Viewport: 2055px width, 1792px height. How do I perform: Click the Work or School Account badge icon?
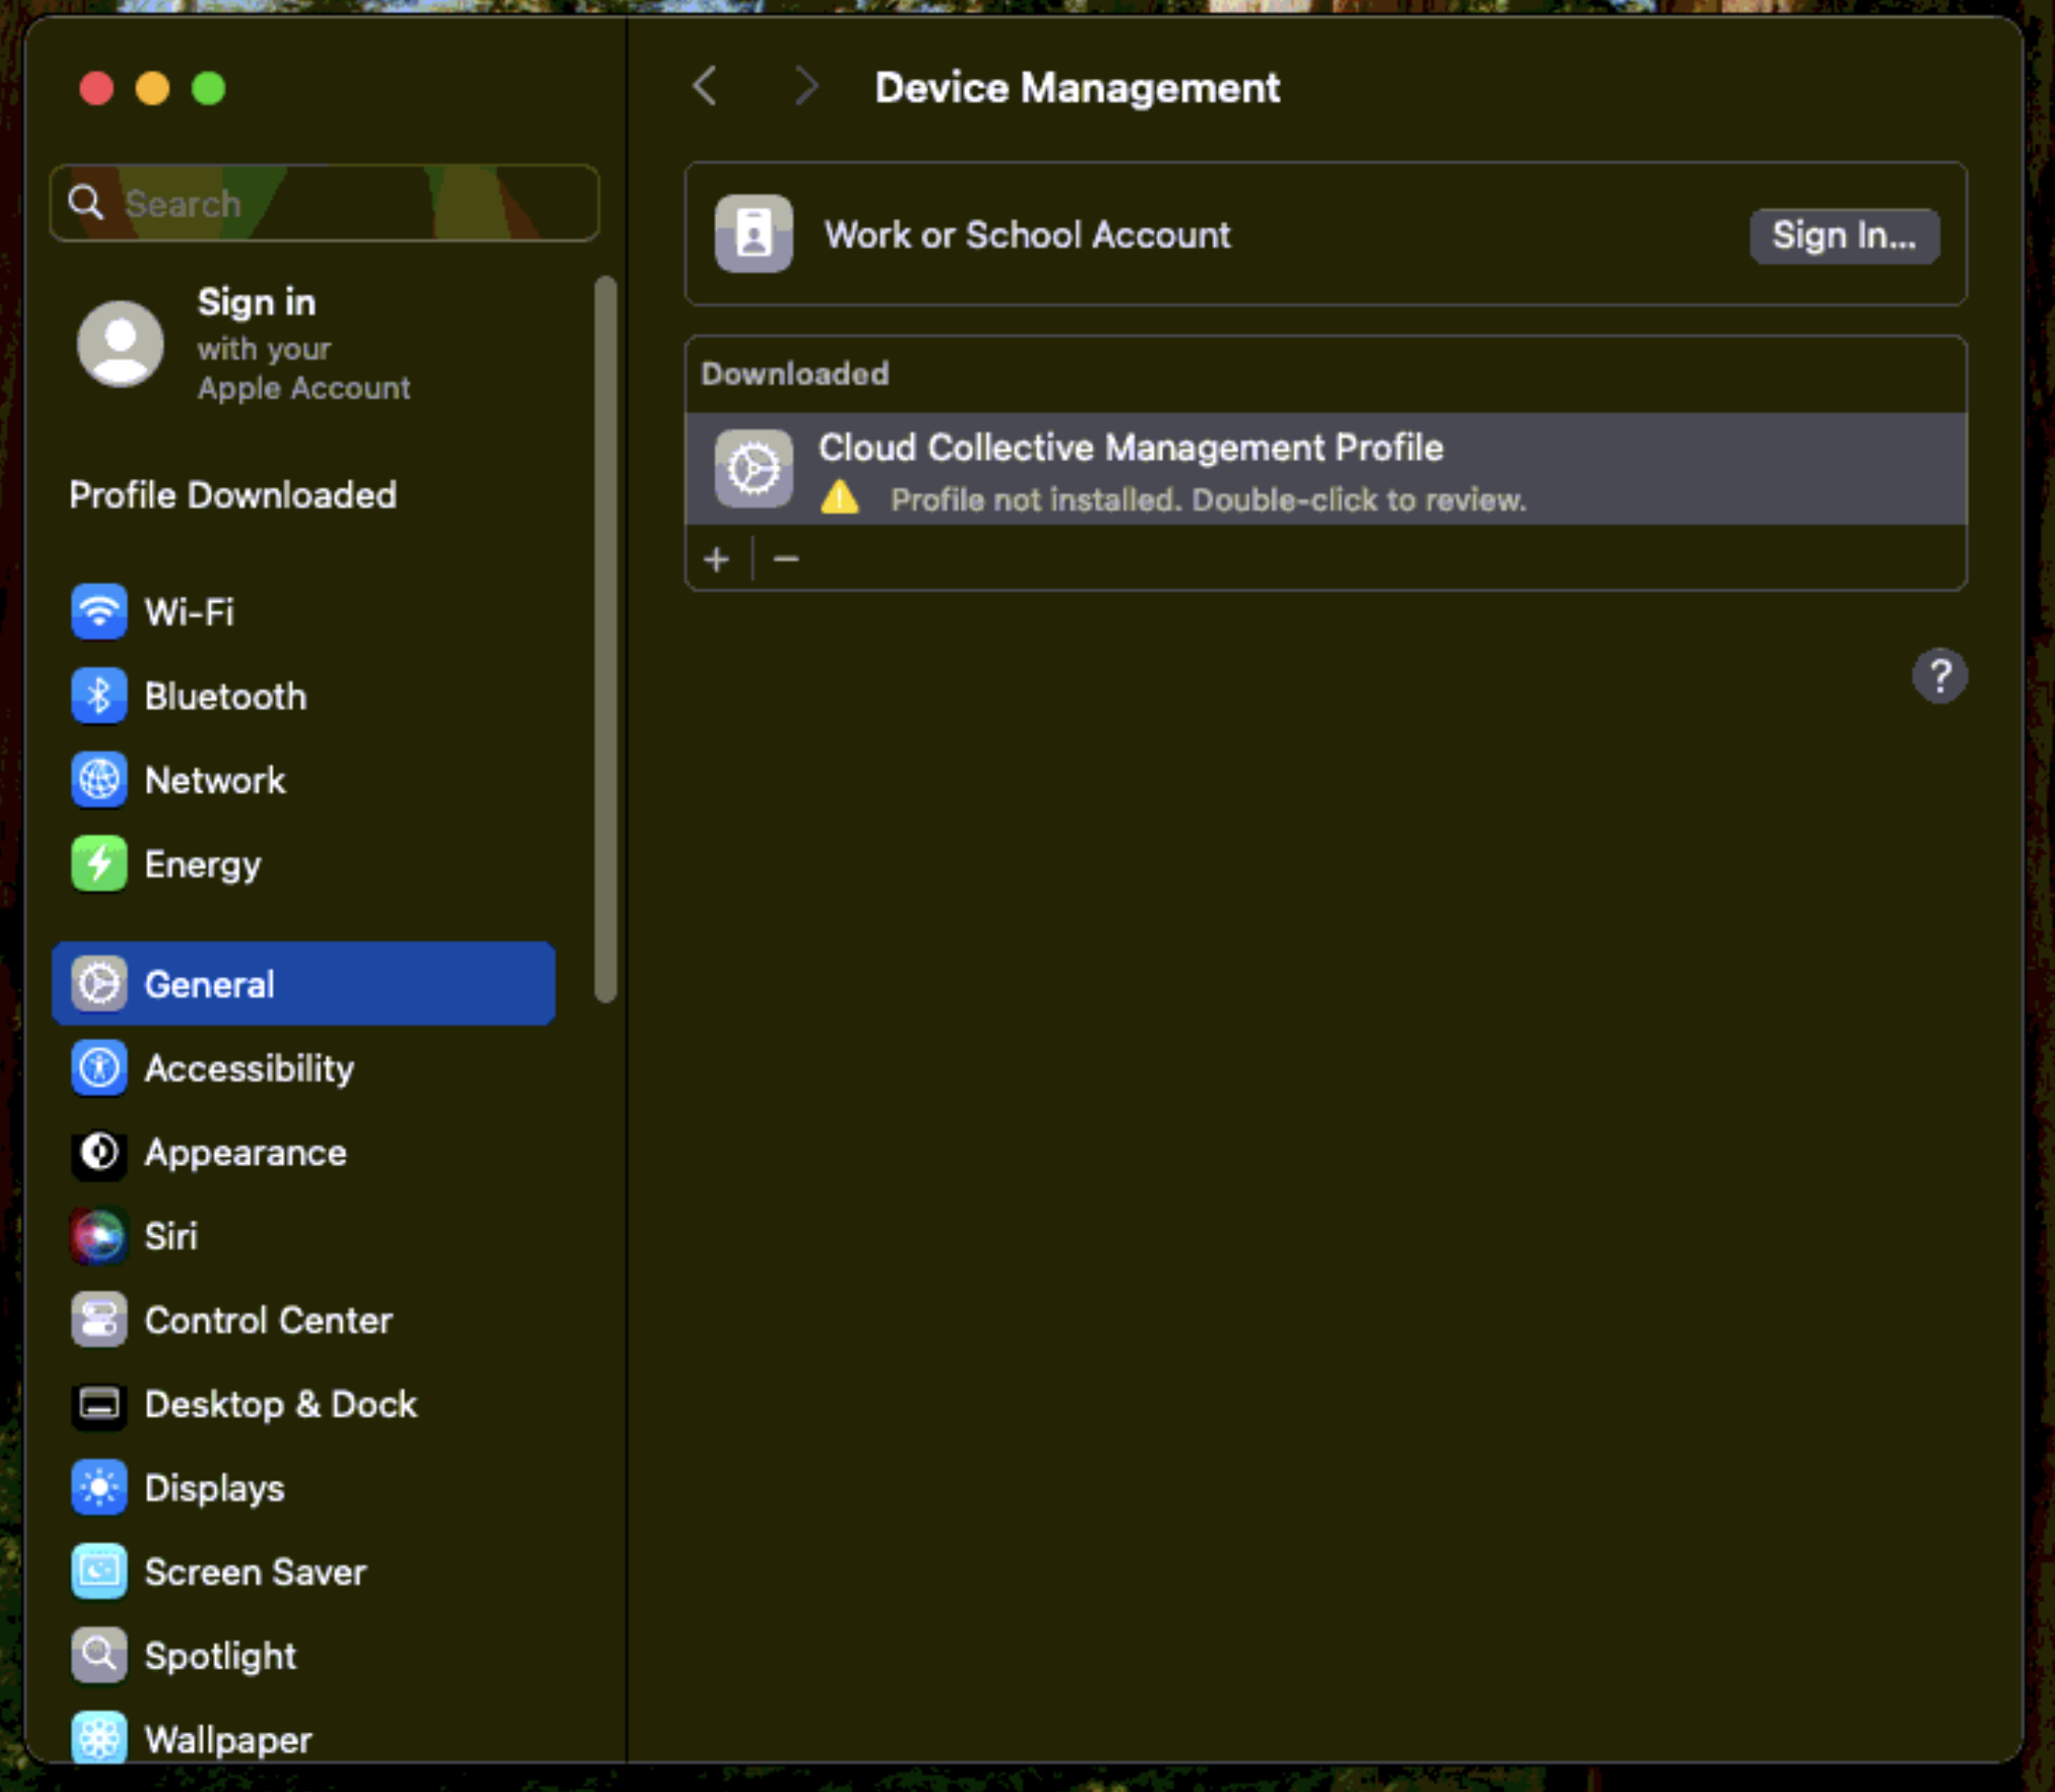[753, 234]
